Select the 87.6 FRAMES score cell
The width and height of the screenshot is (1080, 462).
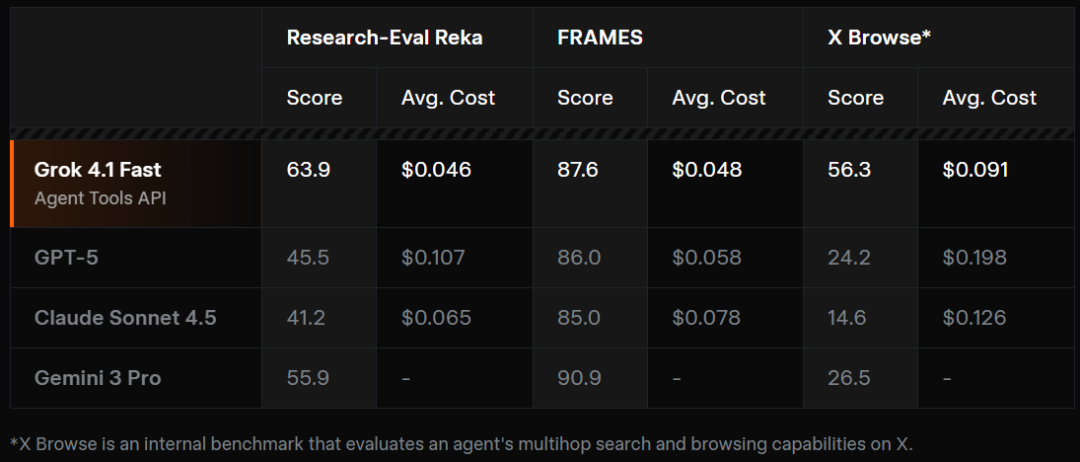click(578, 170)
